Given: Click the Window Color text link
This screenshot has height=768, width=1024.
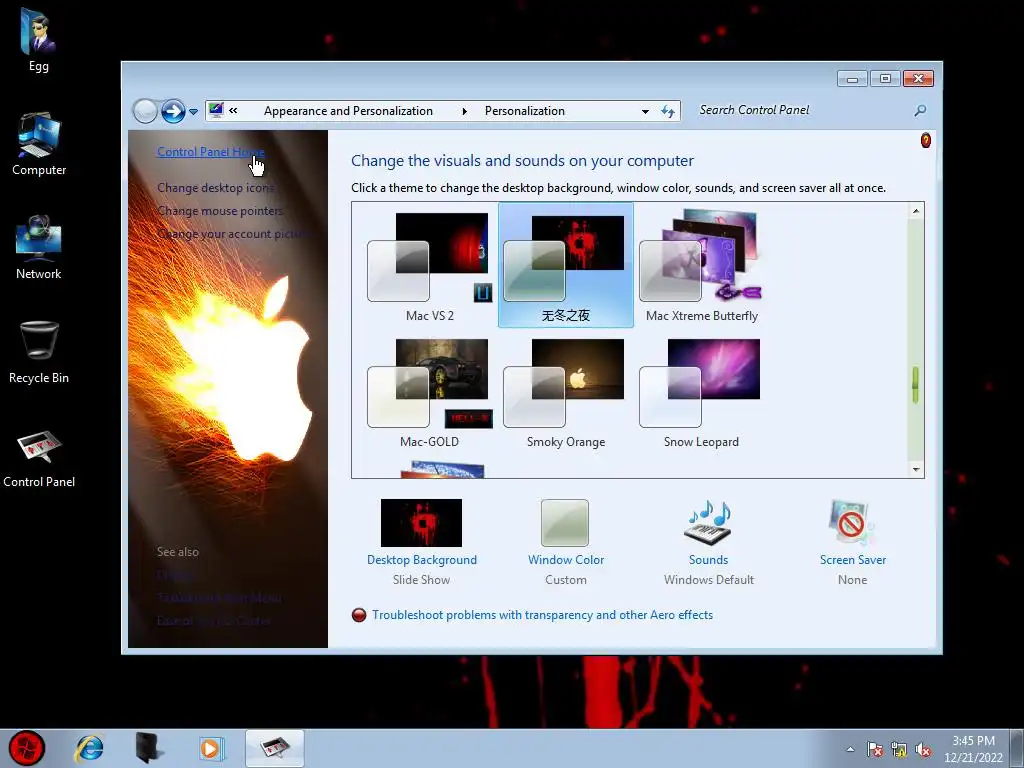Looking at the screenshot, I should pyautogui.click(x=566, y=560).
